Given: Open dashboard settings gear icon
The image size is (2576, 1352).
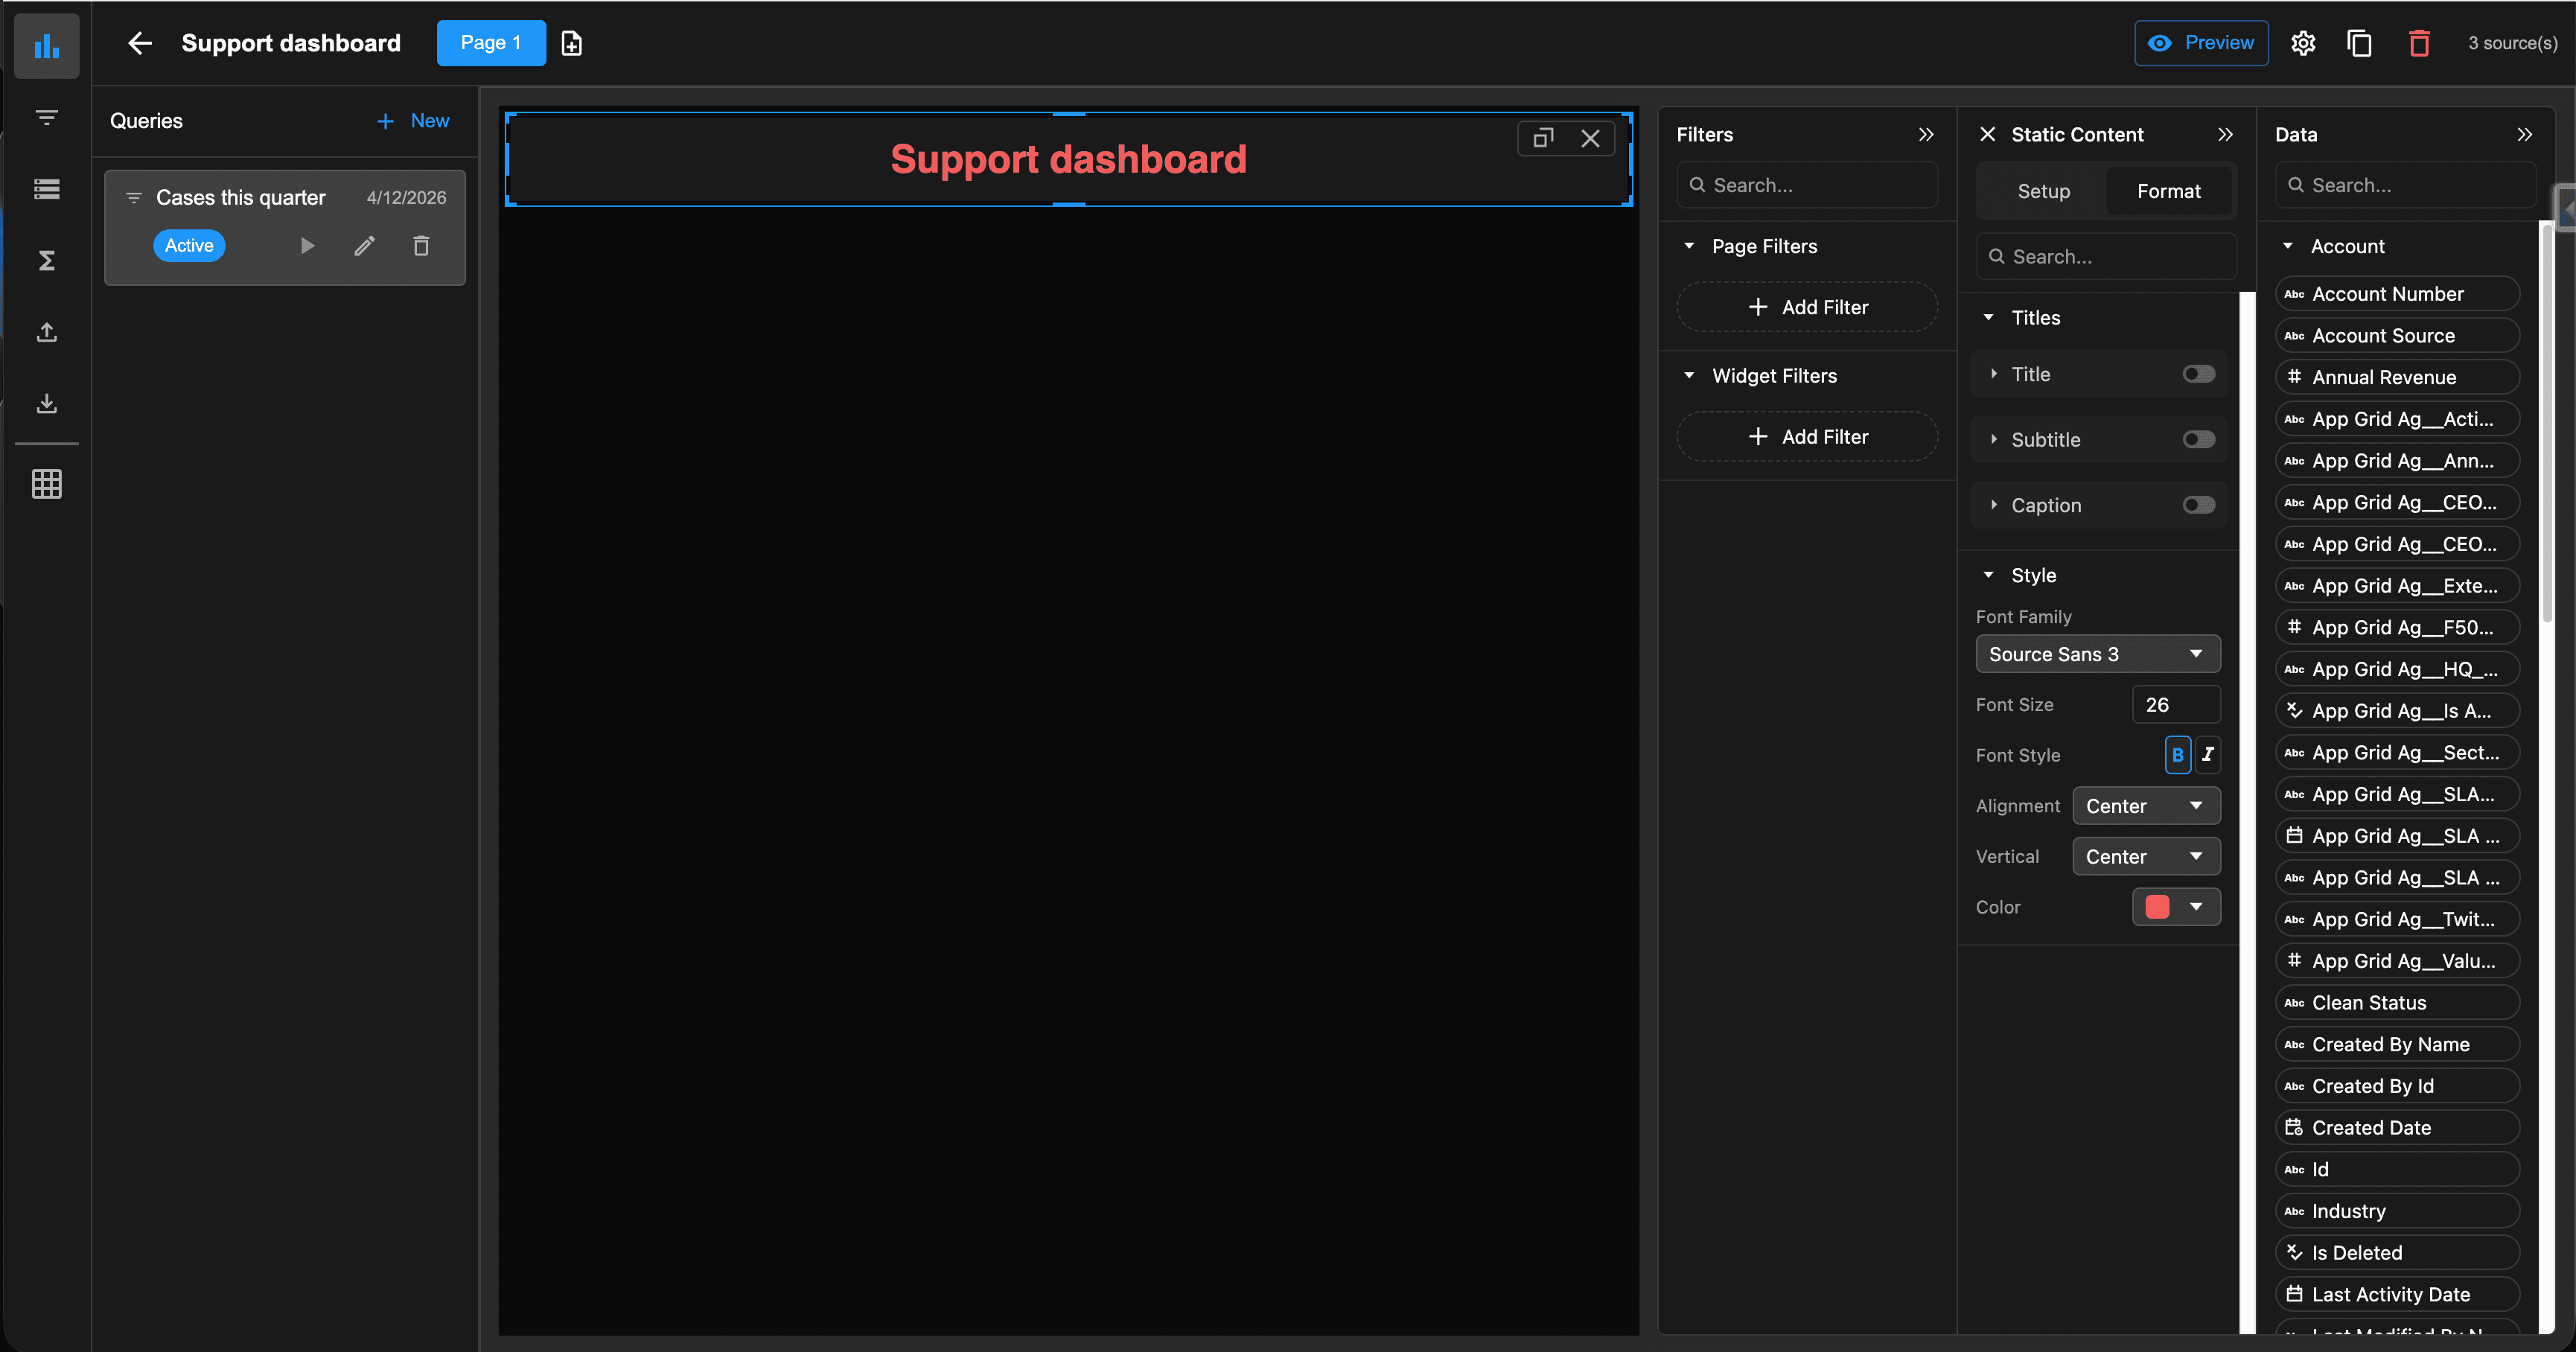Looking at the screenshot, I should [2303, 43].
